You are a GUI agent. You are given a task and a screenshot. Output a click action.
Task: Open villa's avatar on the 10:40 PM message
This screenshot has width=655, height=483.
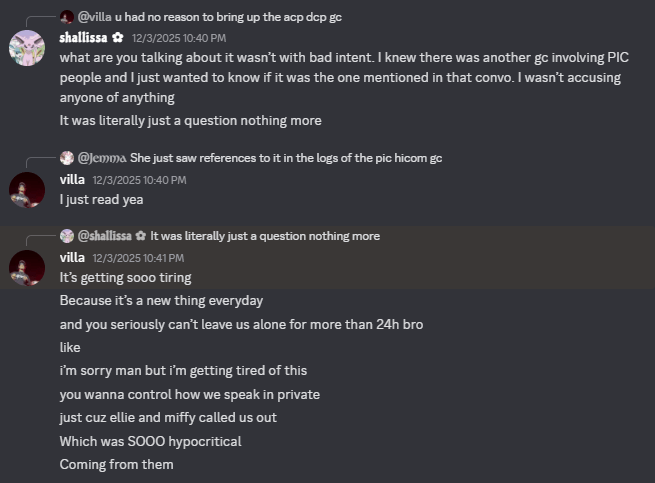pyautogui.click(x=27, y=189)
